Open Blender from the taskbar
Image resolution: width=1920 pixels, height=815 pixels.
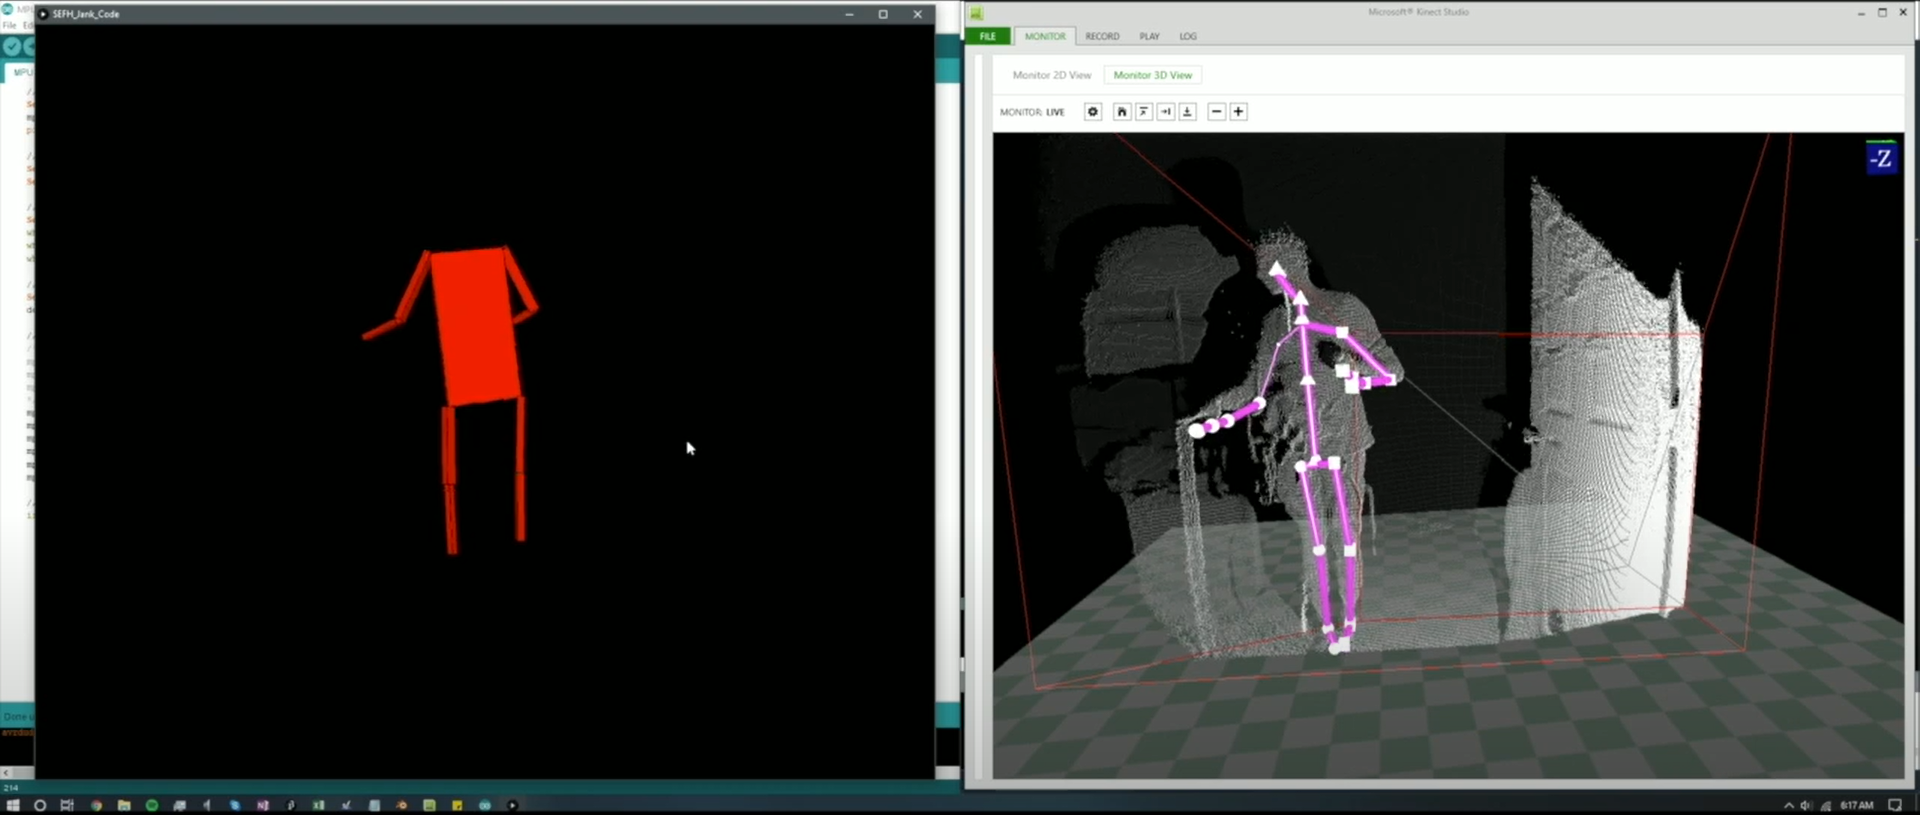pos(402,805)
